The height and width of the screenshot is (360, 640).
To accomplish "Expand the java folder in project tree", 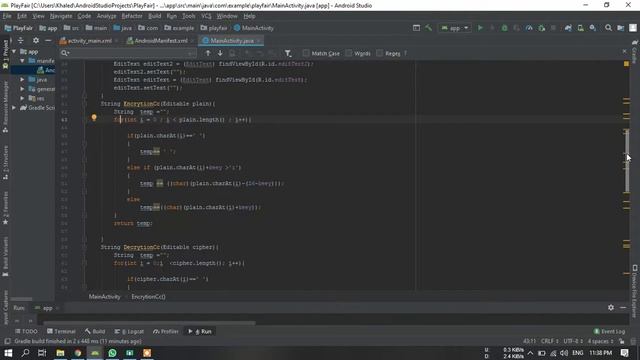I will [22, 80].
